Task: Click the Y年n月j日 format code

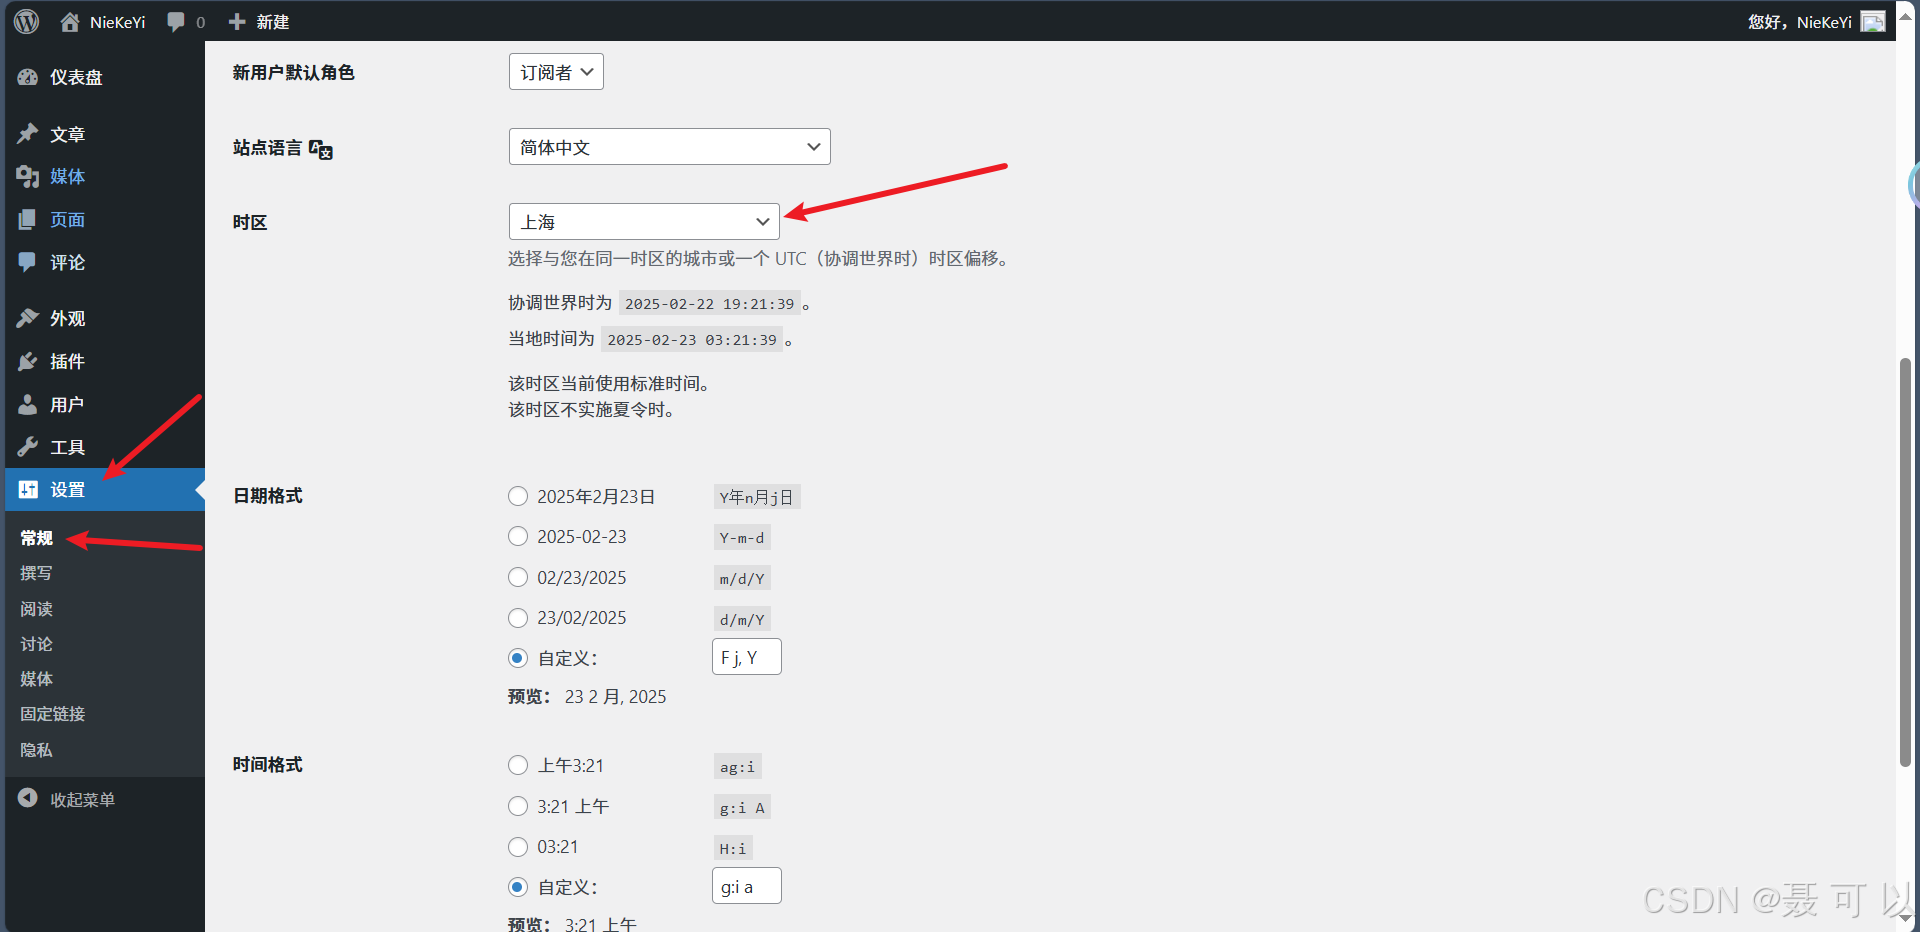Action: (x=757, y=497)
